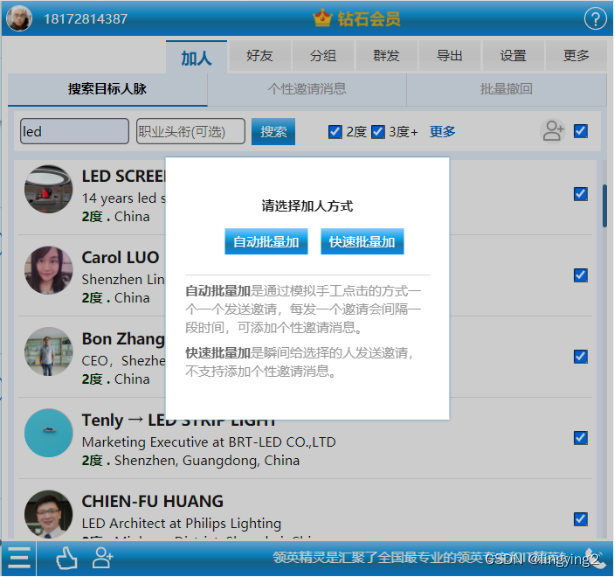This screenshot has width=615, height=577.
Task: Open CHIEN-FU HUANG's profile photo
Action: [49, 514]
